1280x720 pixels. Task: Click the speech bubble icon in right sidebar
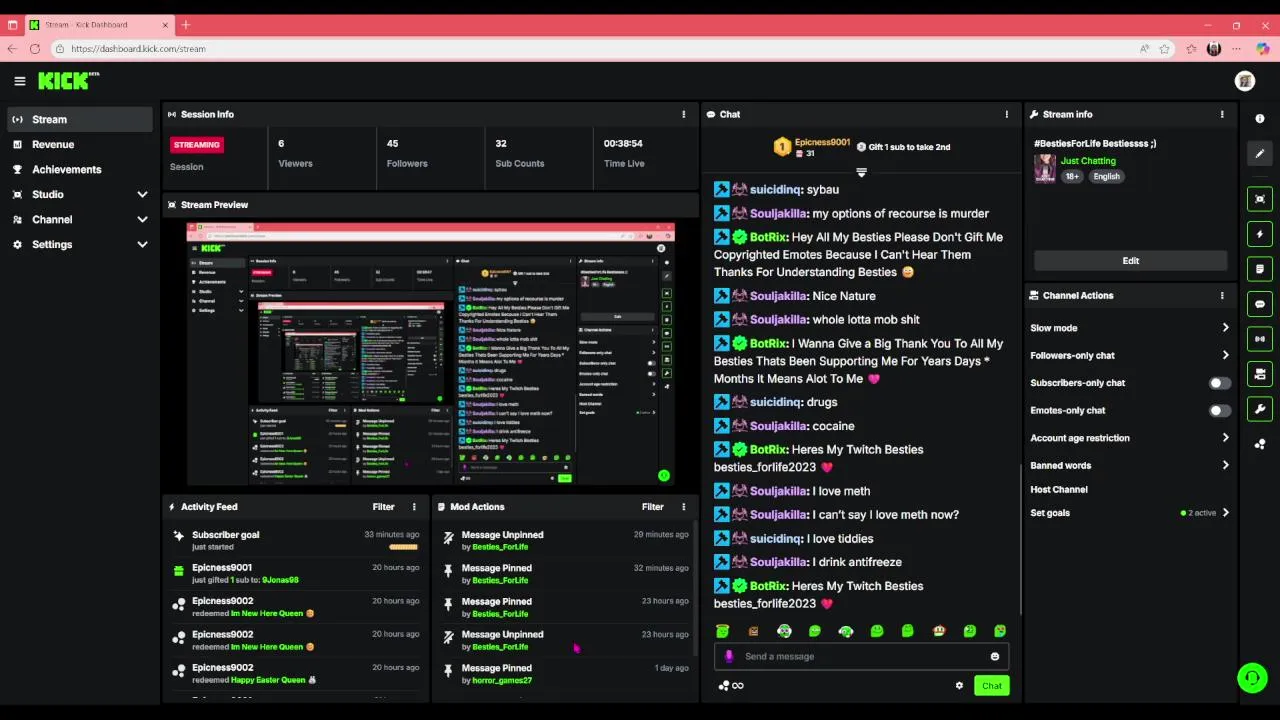1260,304
